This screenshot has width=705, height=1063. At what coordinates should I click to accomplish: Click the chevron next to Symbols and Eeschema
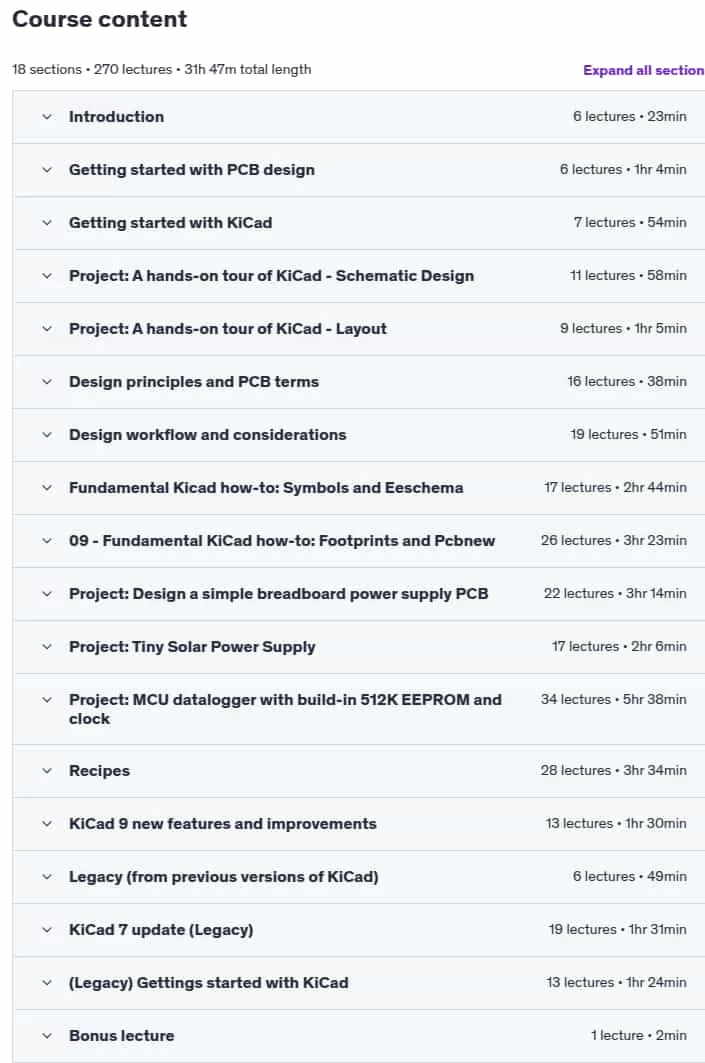[x=47, y=487]
